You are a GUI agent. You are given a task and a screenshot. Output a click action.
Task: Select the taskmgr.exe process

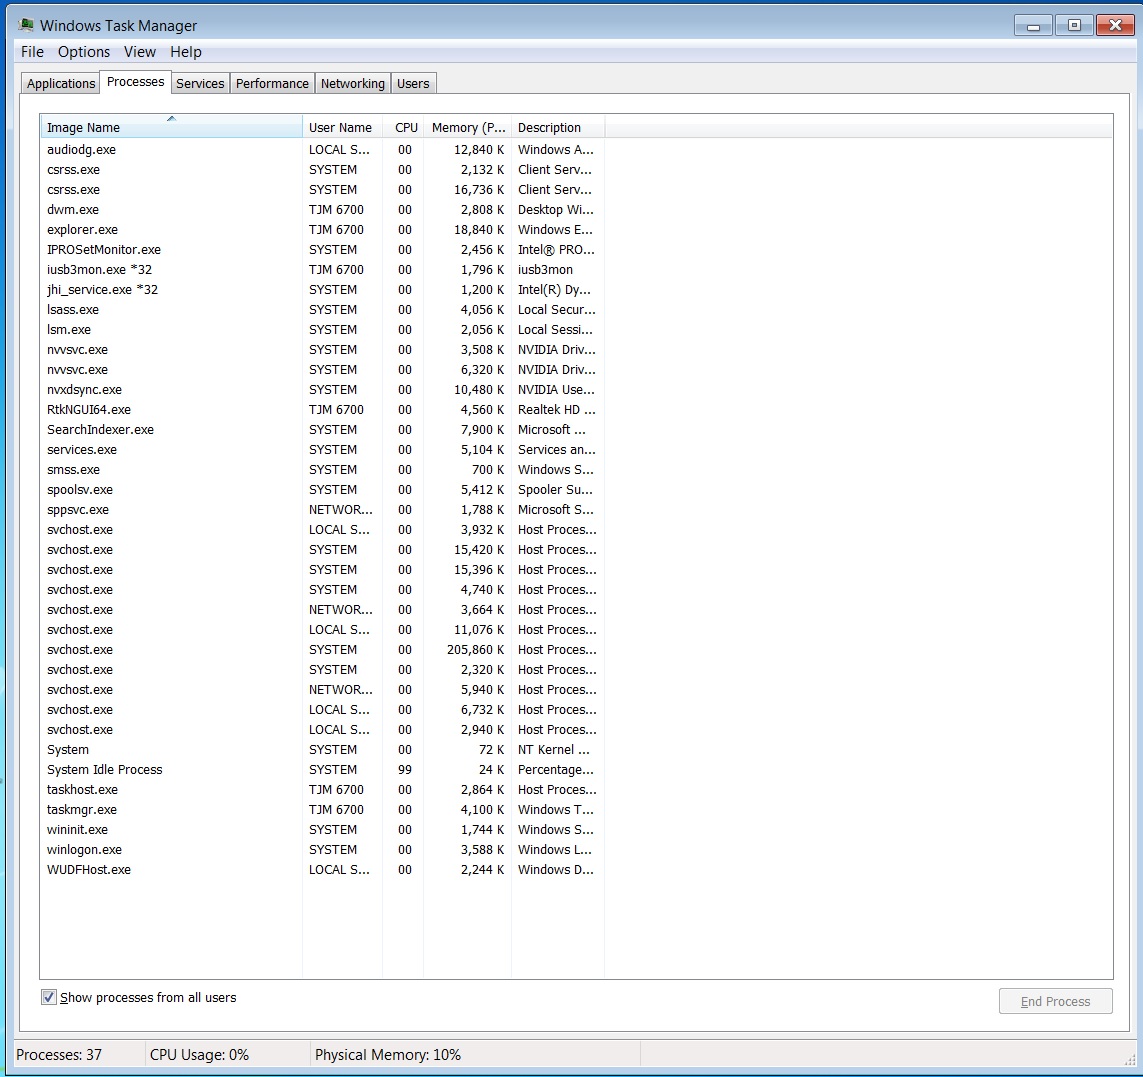click(322, 810)
